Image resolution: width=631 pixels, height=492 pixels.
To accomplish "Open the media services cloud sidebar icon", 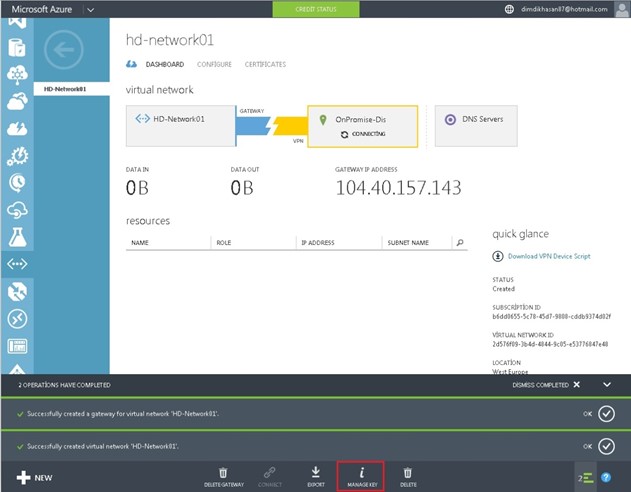I will coord(17,101).
